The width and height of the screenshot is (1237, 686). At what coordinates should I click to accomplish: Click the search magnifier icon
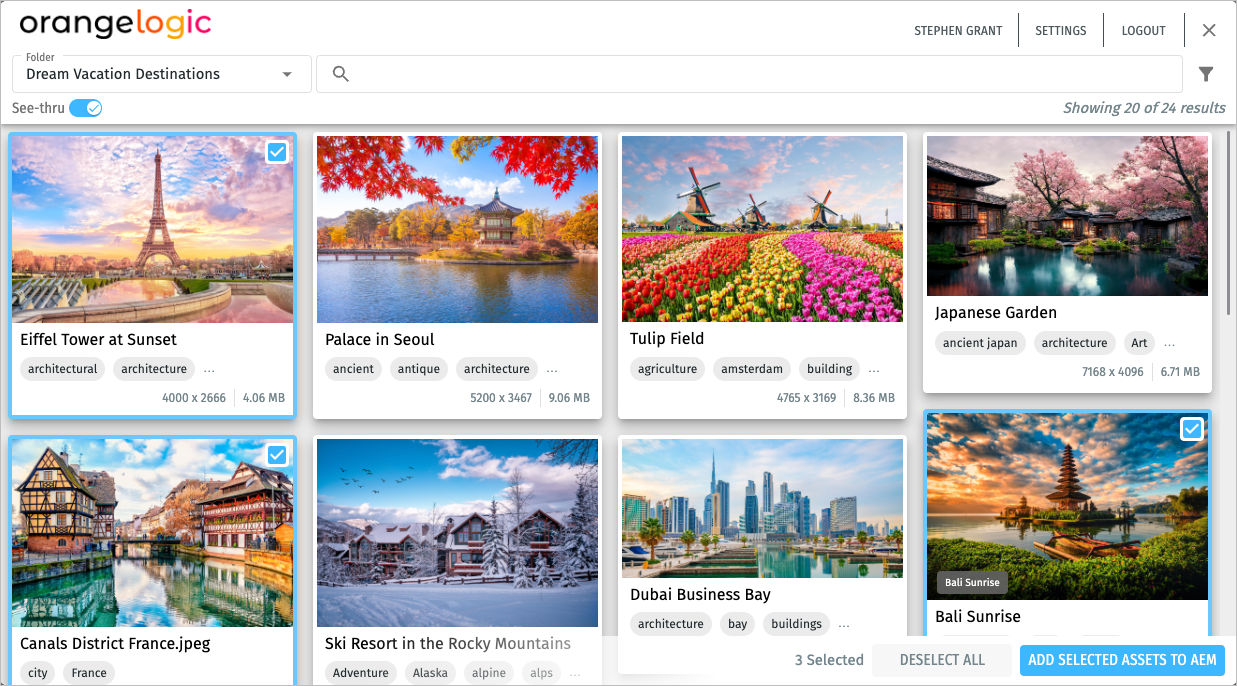coord(340,74)
